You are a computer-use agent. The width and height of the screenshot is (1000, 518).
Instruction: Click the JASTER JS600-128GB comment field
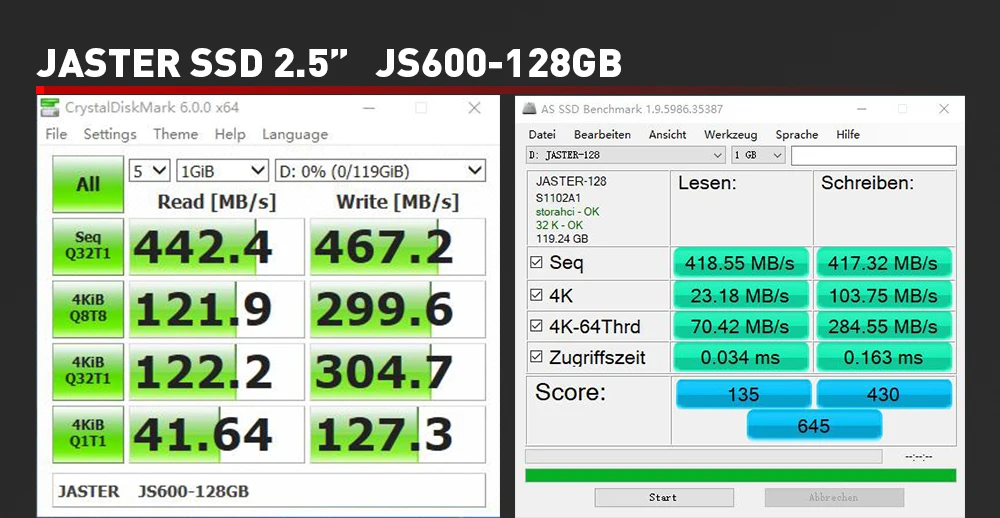pos(268,491)
